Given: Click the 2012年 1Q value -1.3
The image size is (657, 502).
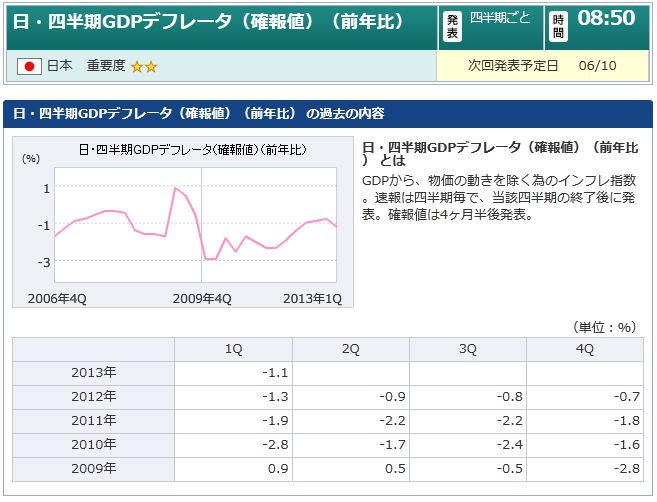Looking at the screenshot, I should point(275,397).
